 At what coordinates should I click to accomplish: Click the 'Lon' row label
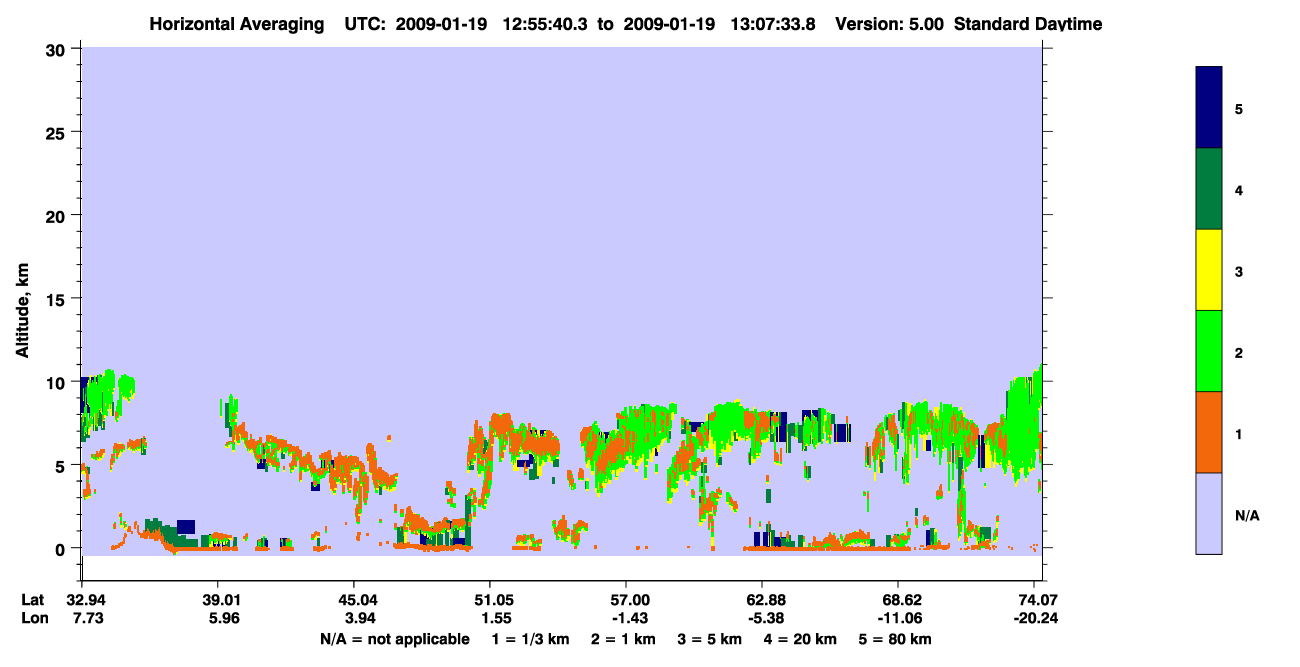tap(34, 618)
